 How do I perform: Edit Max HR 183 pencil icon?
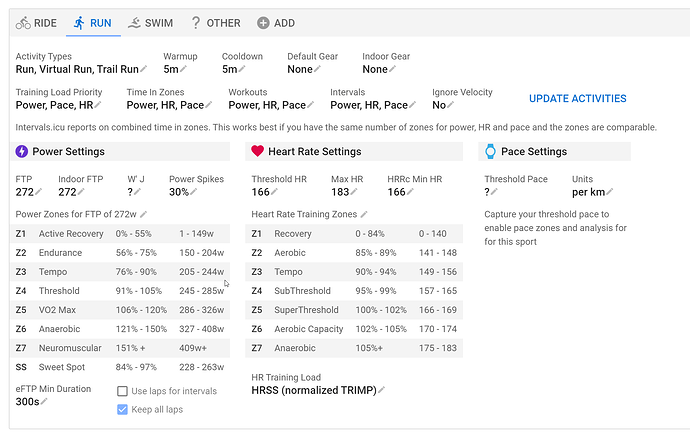pyautogui.click(x=354, y=191)
